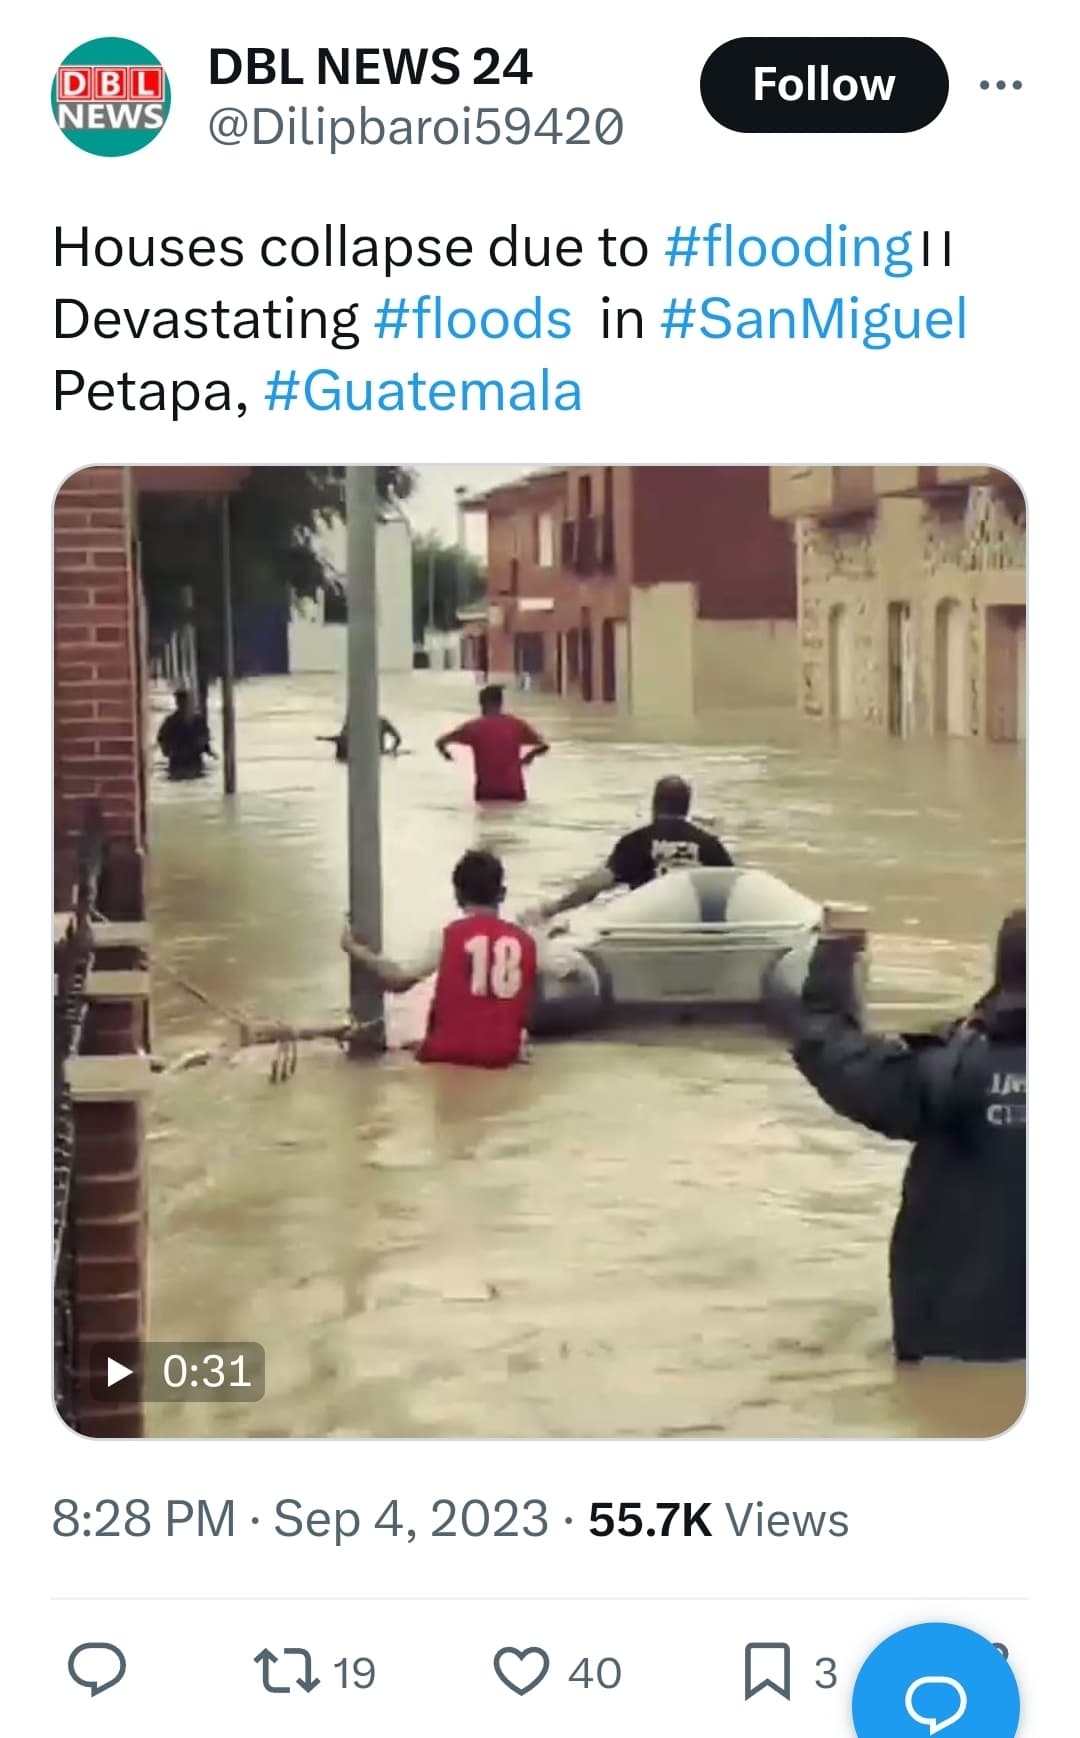The width and height of the screenshot is (1080, 1738).
Task: Open @Dilipbaroi59420 handle profile
Action: coord(416,127)
